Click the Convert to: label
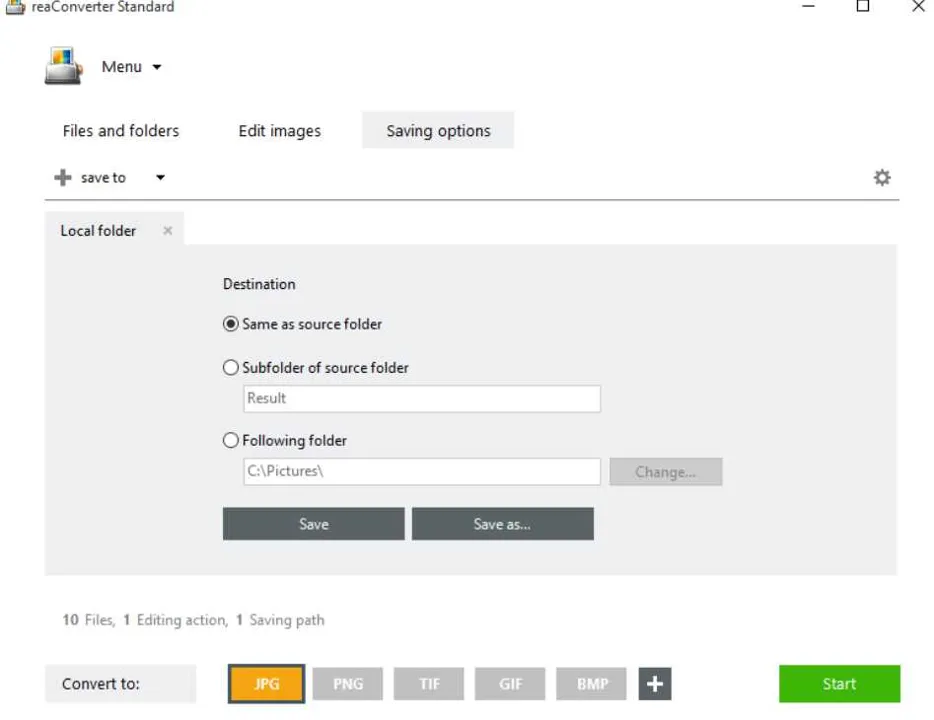Viewport: 934px width, 720px height. [101, 684]
